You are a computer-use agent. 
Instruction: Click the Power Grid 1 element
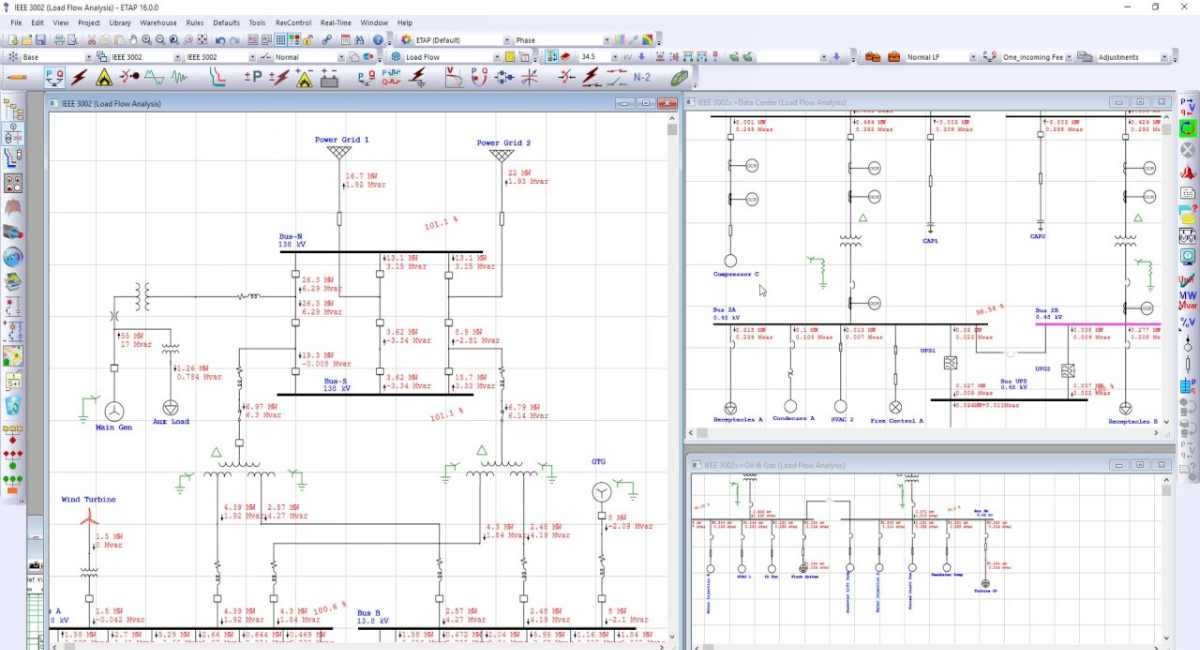tap(341, 152)
